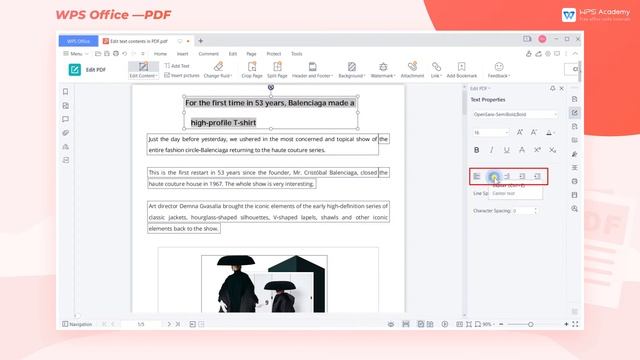Choose the distributed alignment button
This screenshot has height=360, width=640.
[537, 176]
